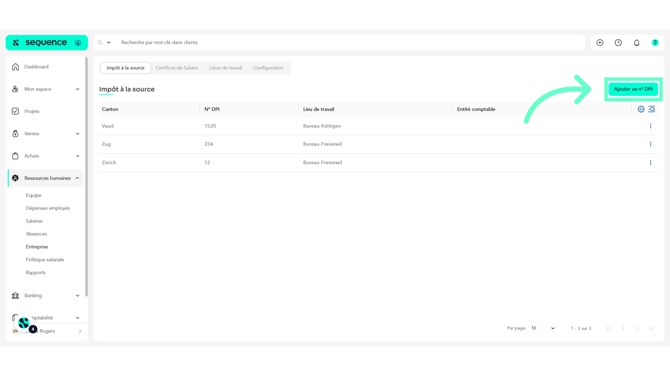Open the search filter dropdown arrow
This screenshot has width=670, height=376.
[x=109, y=42]
